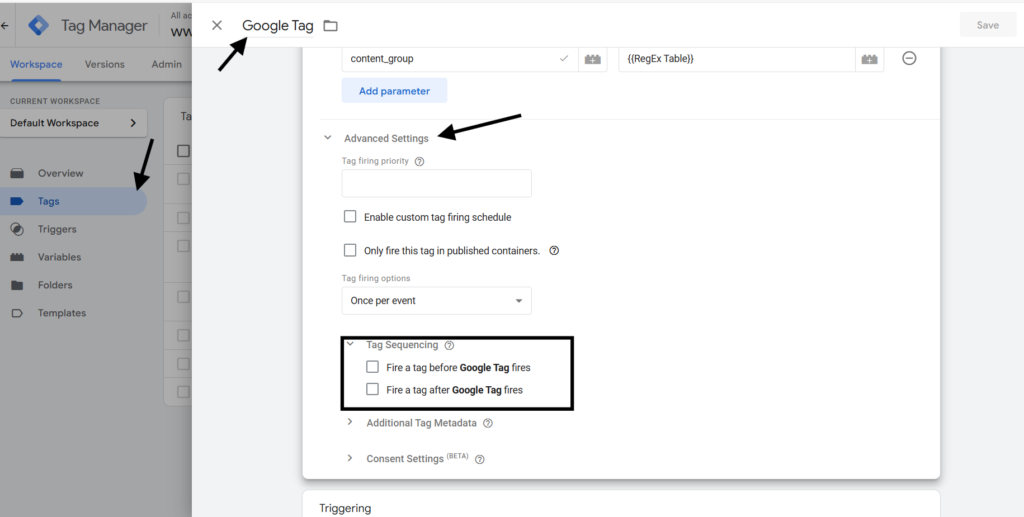Open help icon for Tag Sequencing
This screenshot has height=517, width=1024.
pos(449,345)
